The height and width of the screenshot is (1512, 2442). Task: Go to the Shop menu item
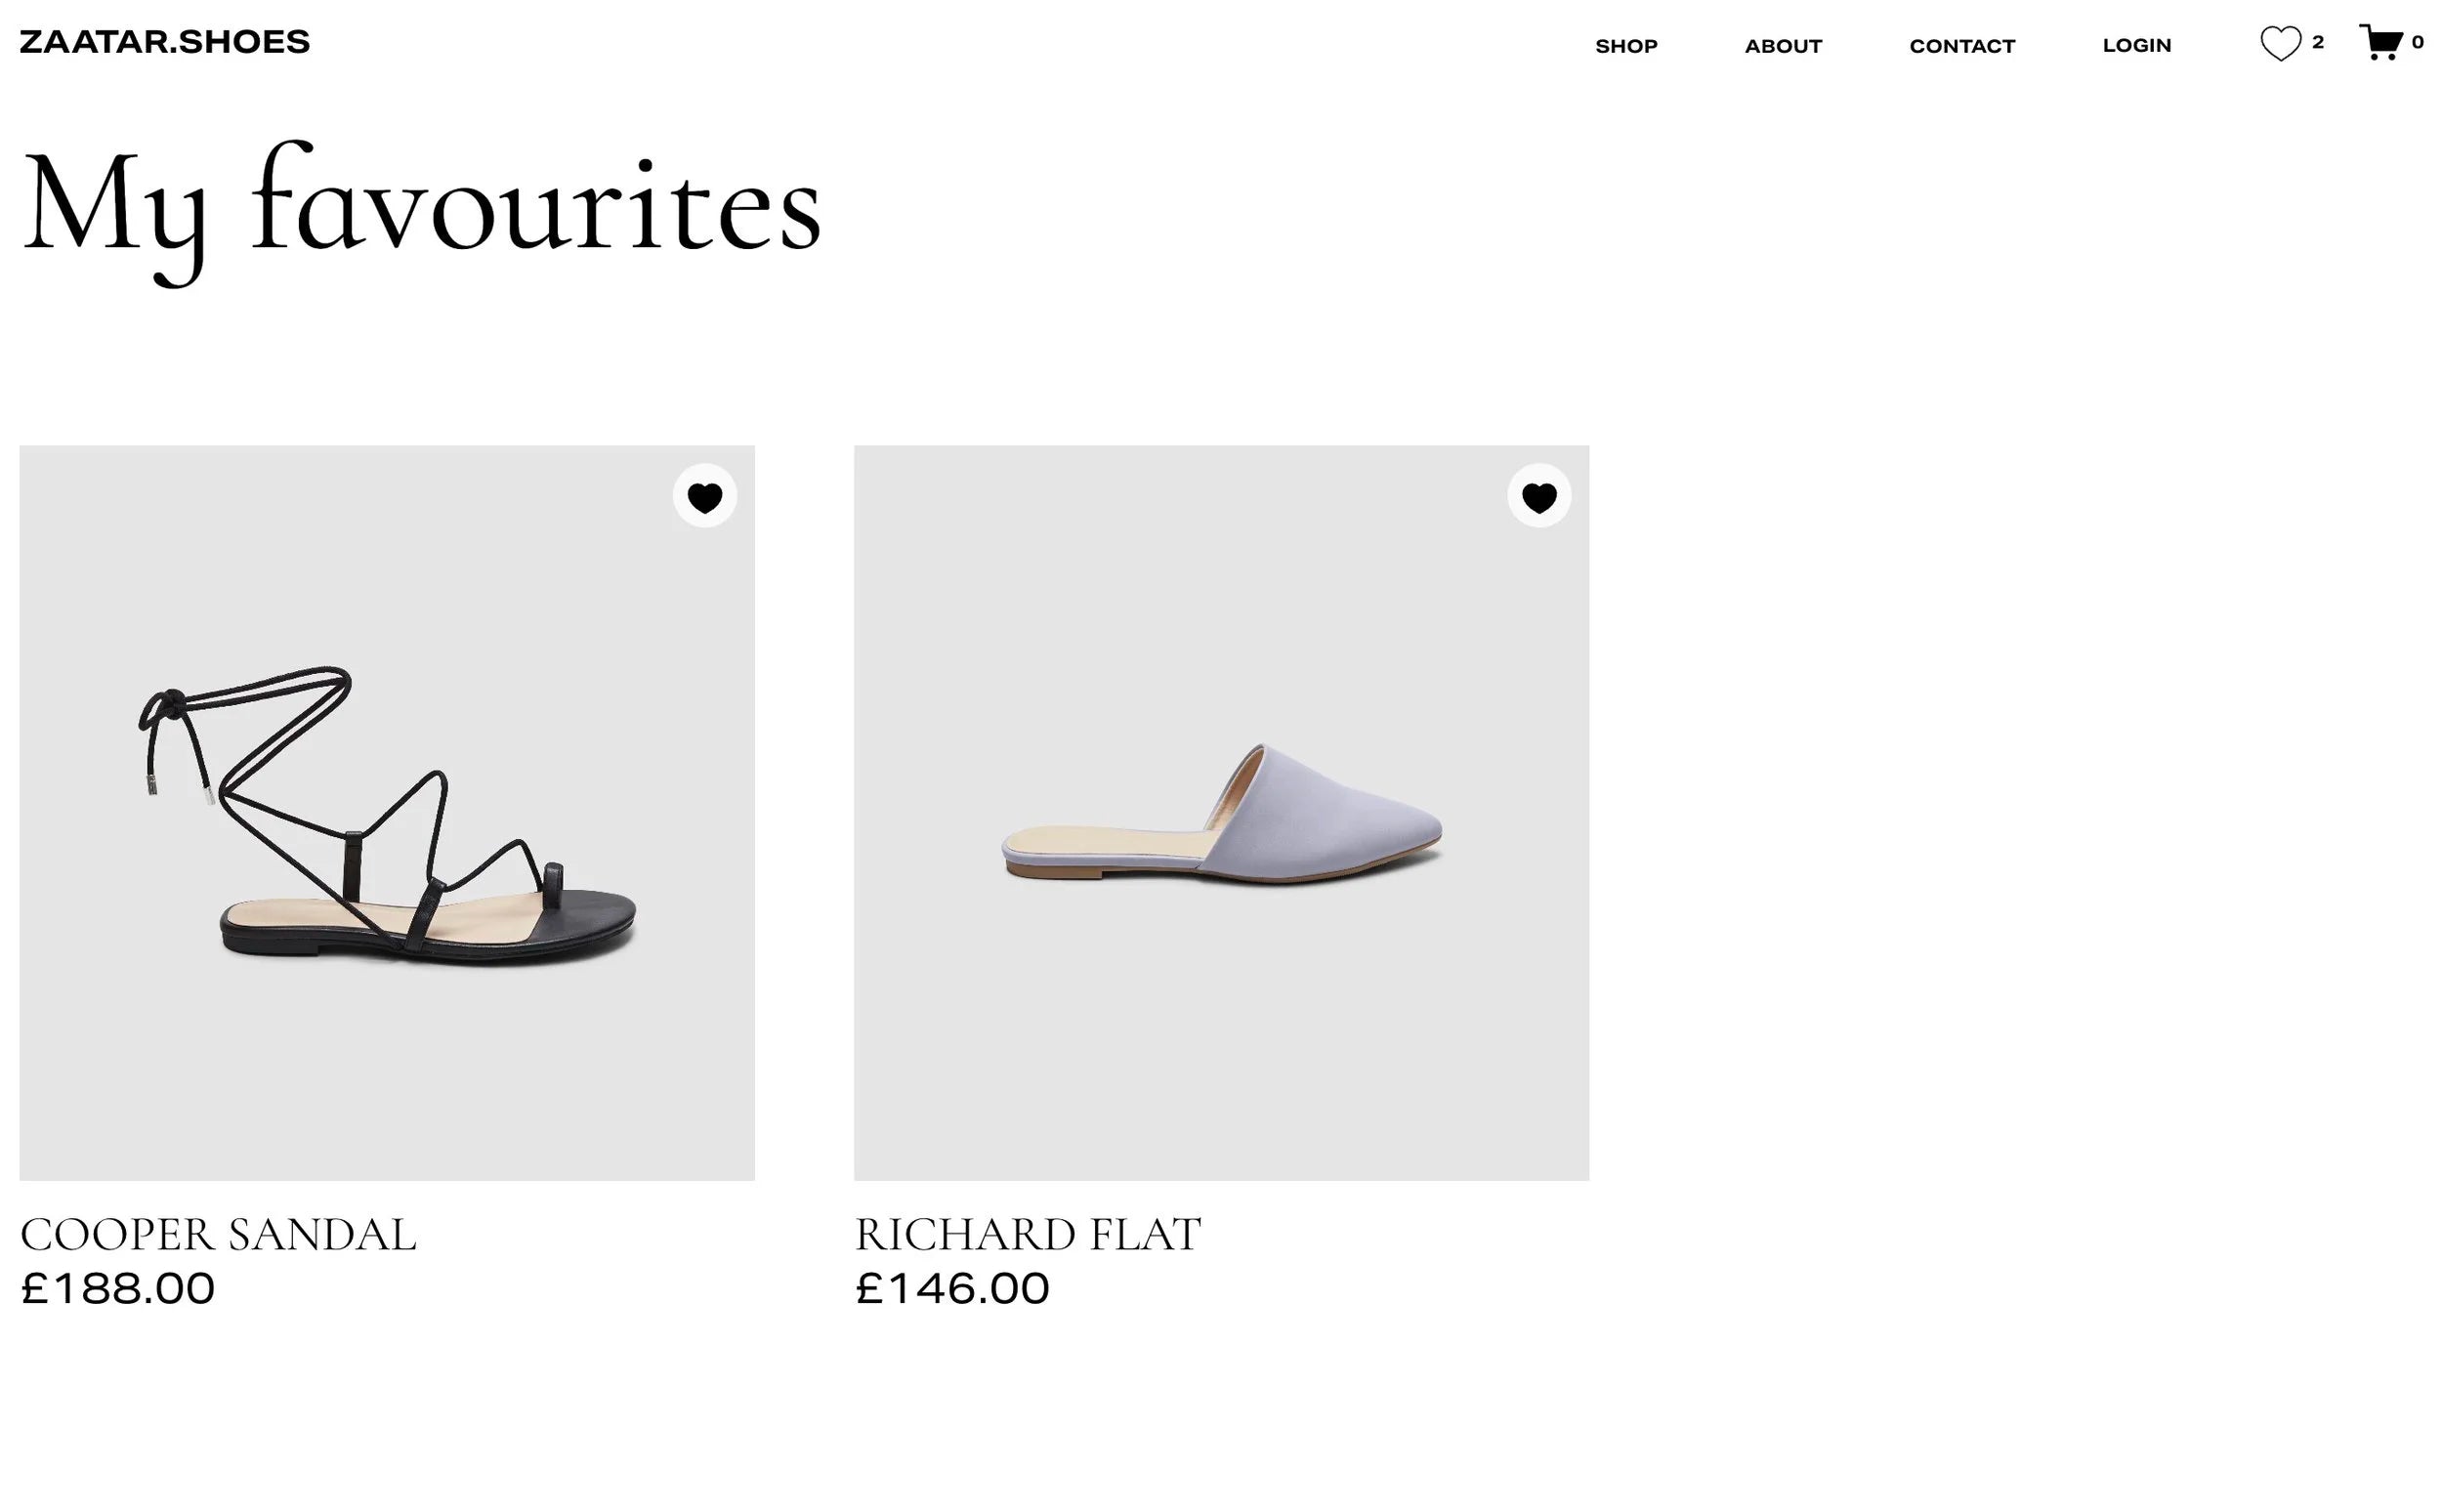(x=1626, y=46)
